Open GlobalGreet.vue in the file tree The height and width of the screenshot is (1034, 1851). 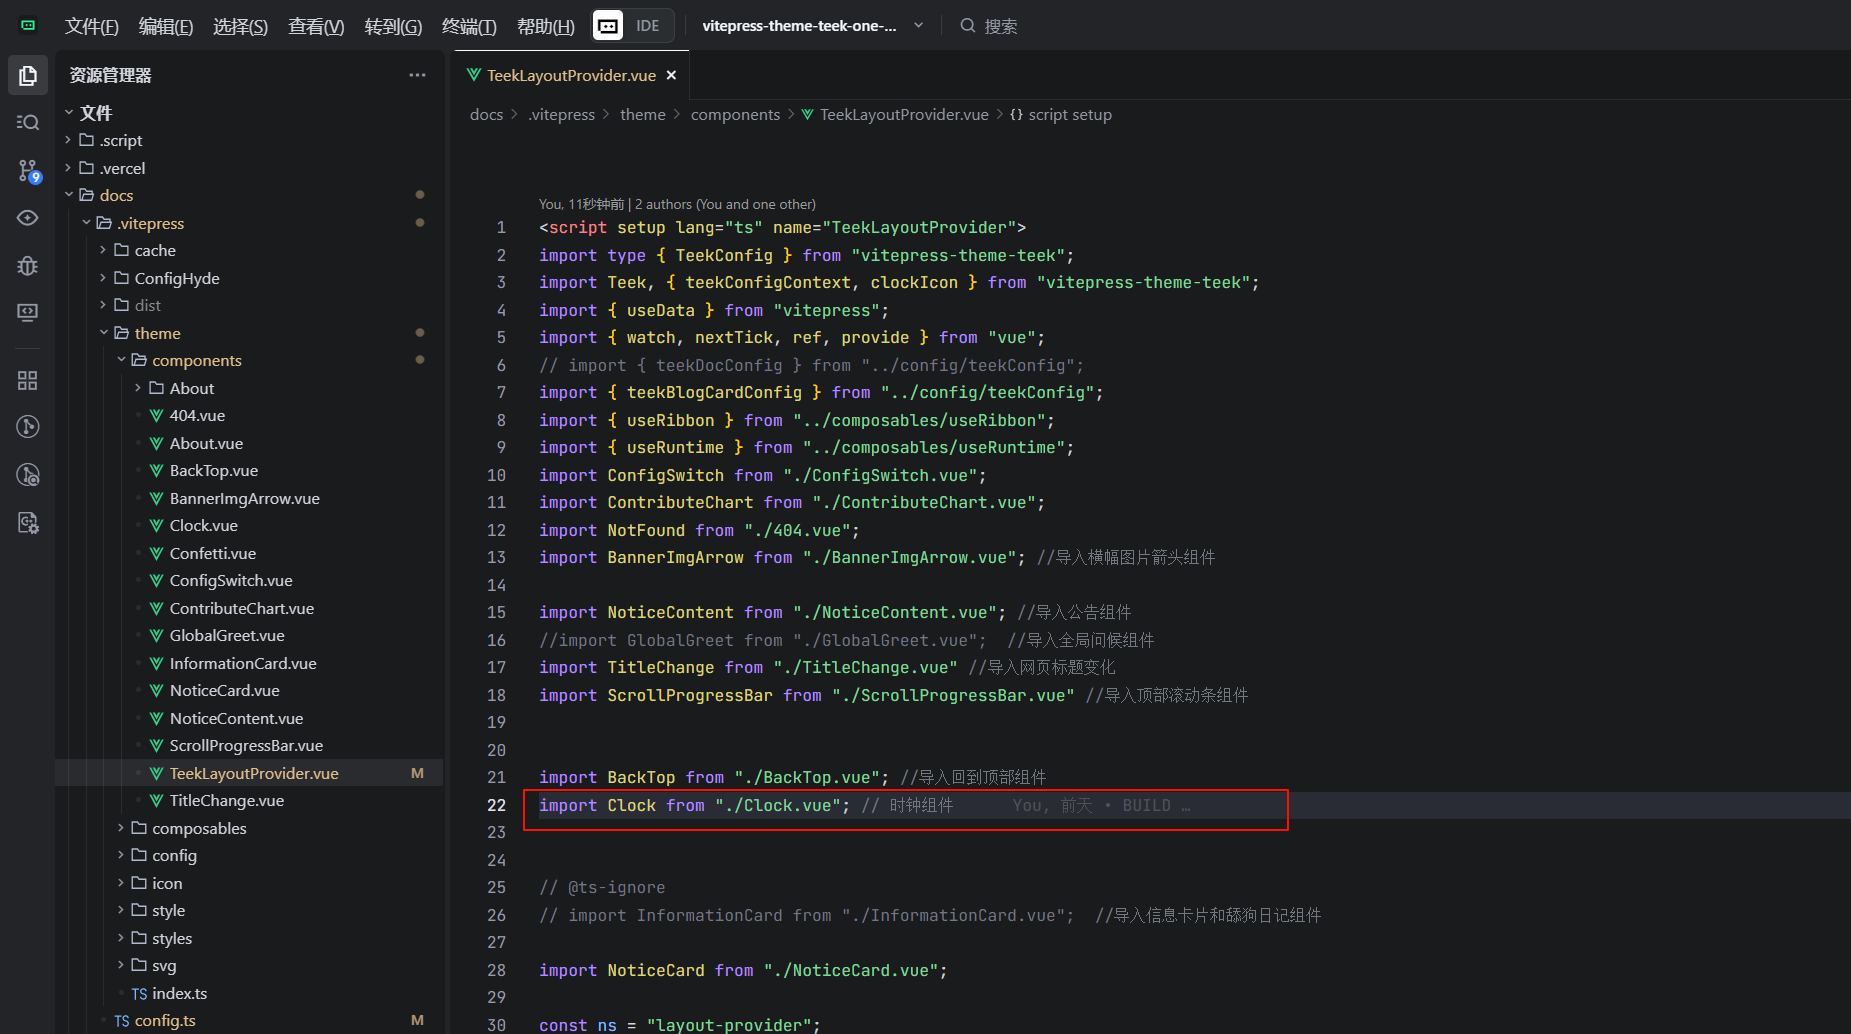[x=227, y=635]
